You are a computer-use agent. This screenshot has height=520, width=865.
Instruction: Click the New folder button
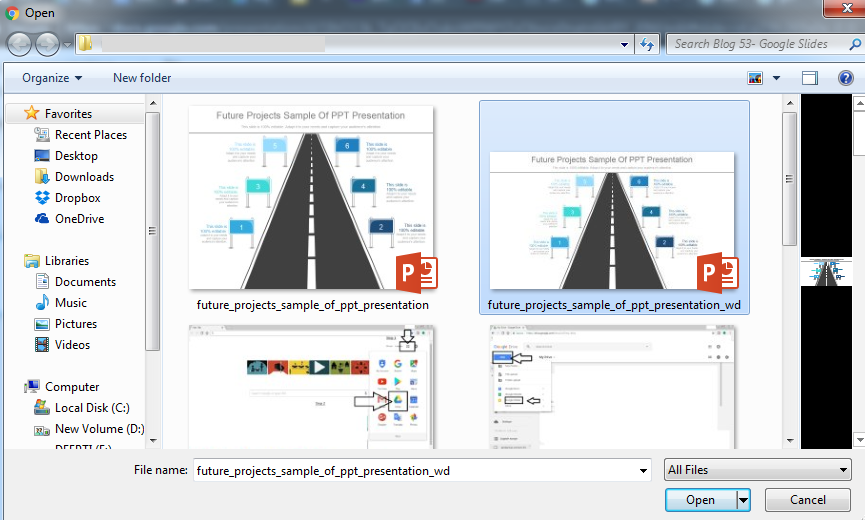(142, 78)
